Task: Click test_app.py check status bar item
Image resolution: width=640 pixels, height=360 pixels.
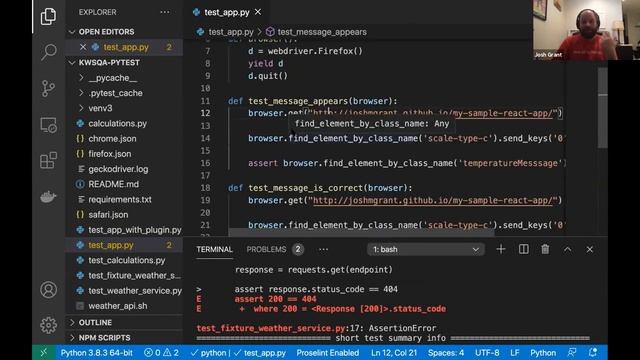Action: 260,353
